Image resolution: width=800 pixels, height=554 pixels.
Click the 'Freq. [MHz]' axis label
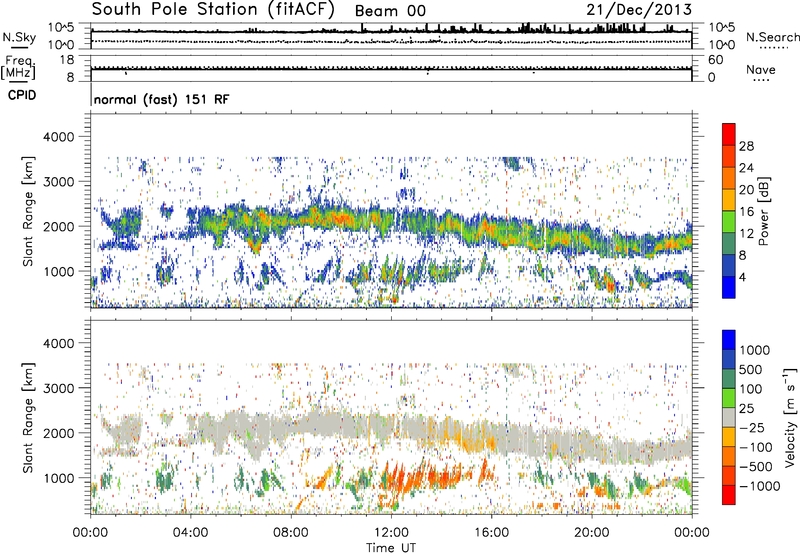(18, 68)
